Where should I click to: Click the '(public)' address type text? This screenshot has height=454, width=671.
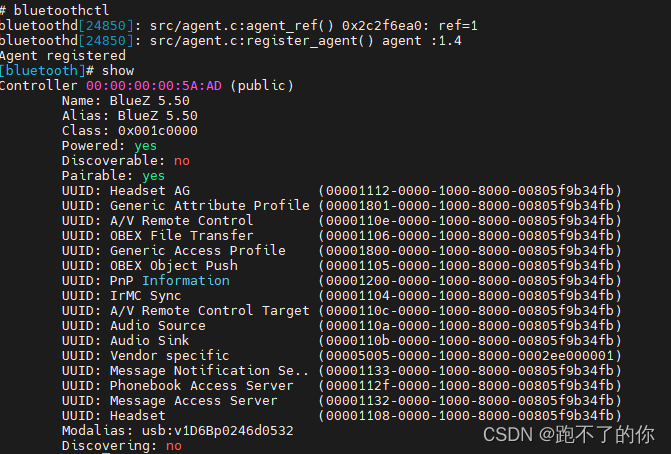(x=262, y=86)
